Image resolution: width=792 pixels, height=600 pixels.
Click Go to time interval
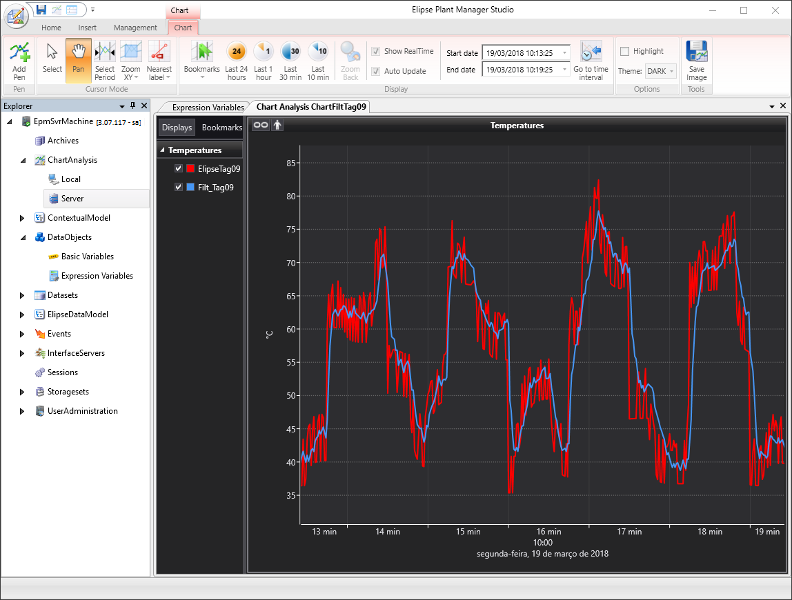tap(591, 61)
